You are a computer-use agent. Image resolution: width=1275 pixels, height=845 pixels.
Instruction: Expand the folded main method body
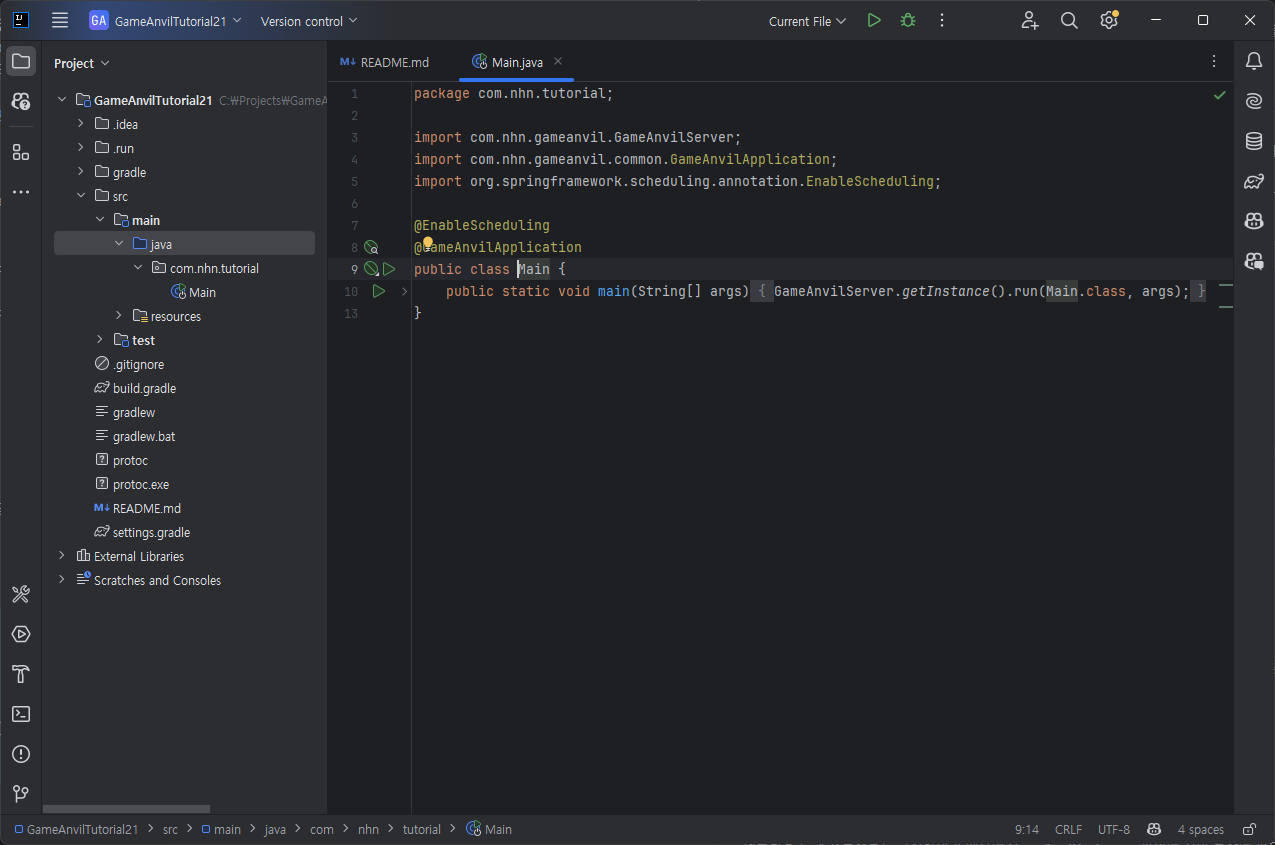(404, 291)
